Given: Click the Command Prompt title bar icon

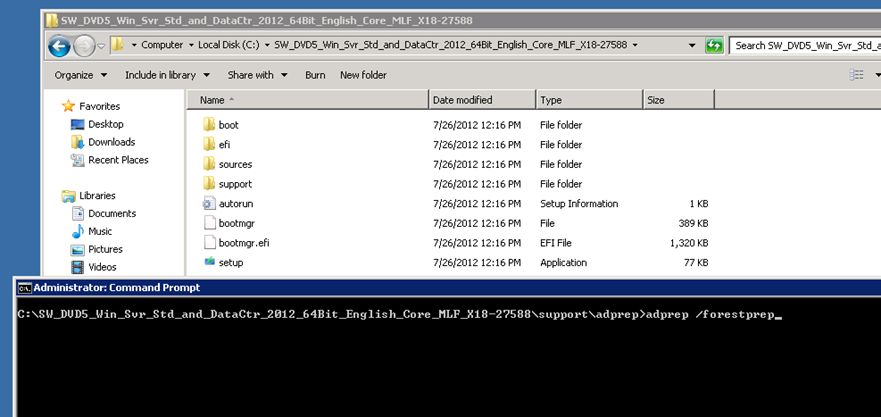Looking at the screenshot, I should click(24, 288).
